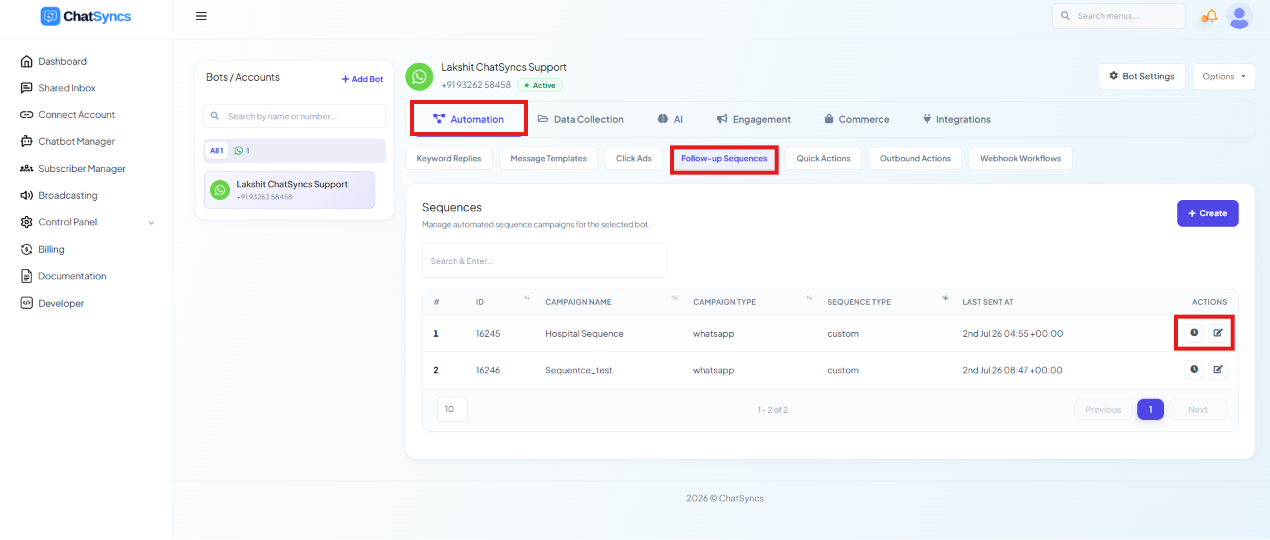Focus the Search menus field
The height and width of the screenshot is (540, 1270).
coord(1118,16)
